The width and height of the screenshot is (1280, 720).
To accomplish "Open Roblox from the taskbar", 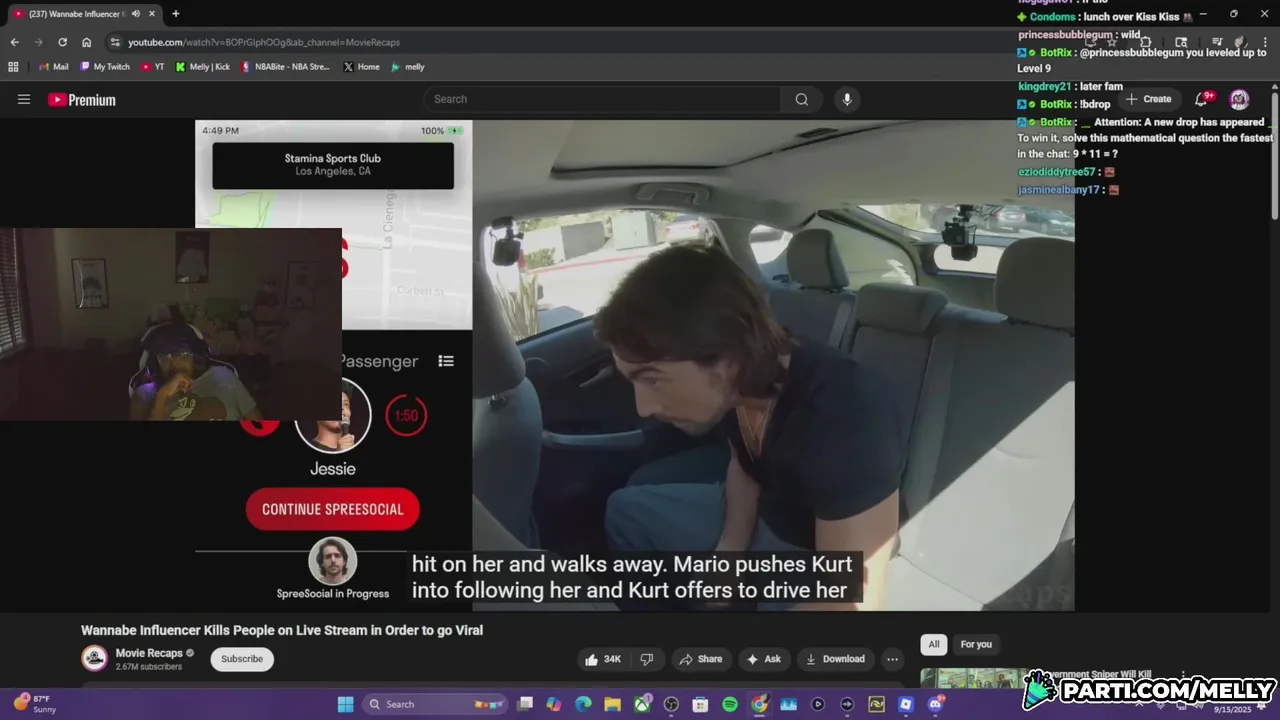I will coord(906,704).
